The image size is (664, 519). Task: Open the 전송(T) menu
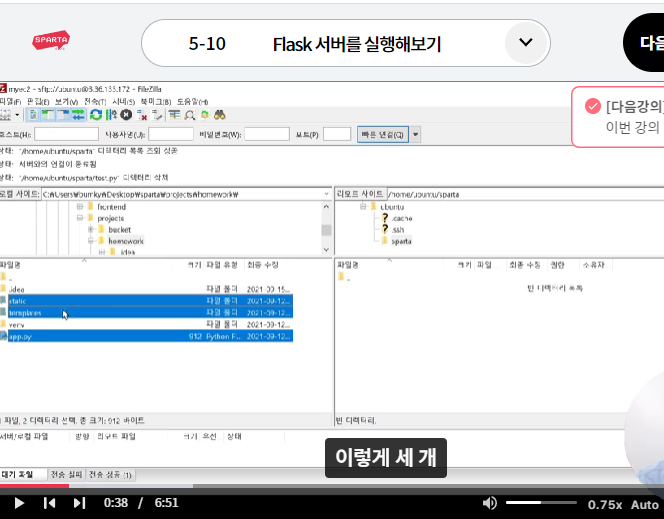(95, 102)
